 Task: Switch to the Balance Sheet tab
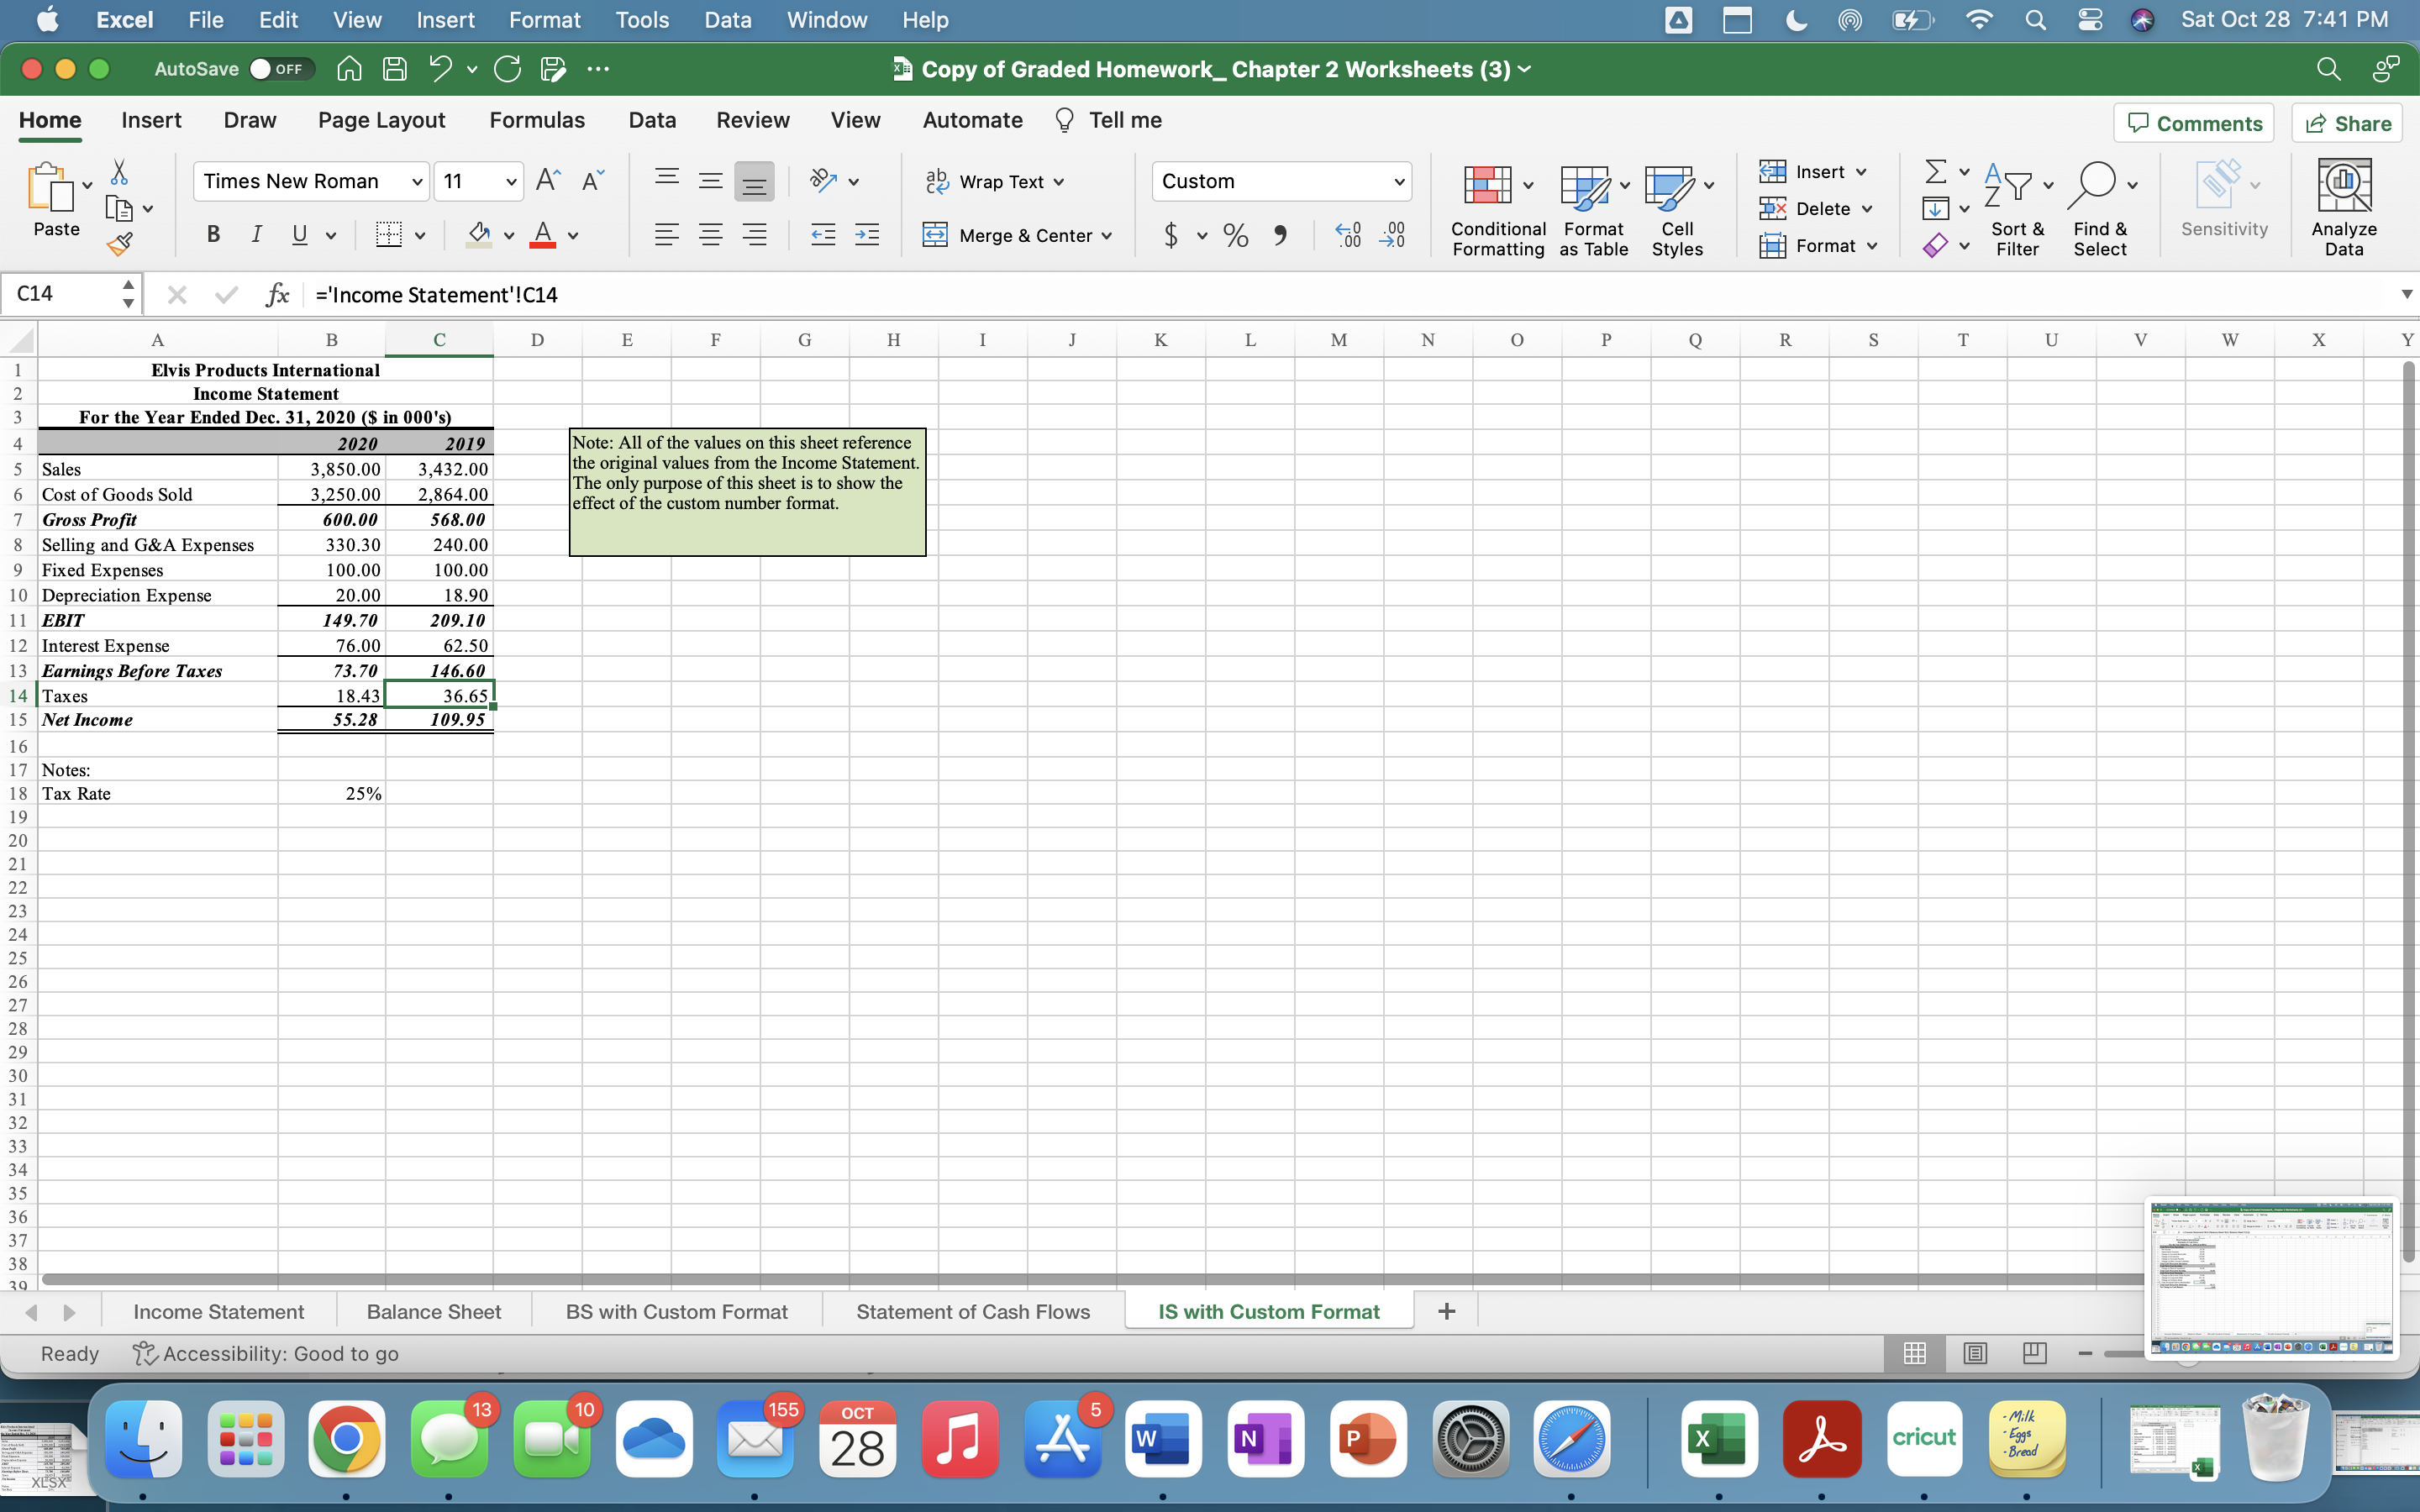[433, 1312]
